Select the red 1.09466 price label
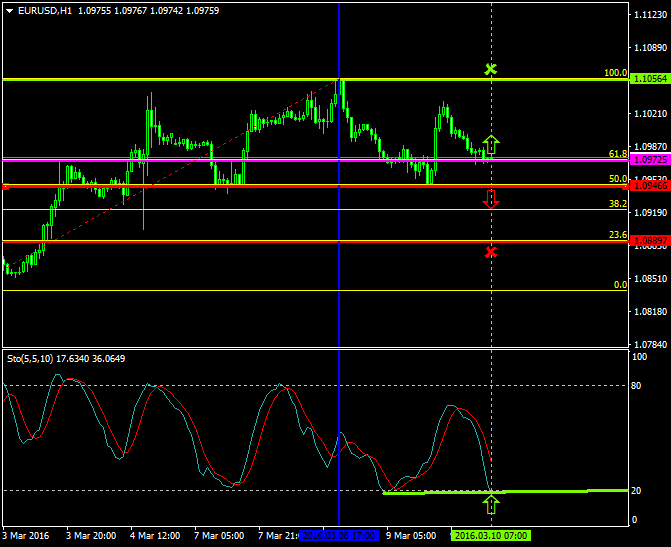671x547 pixels. tap(648, 186)
